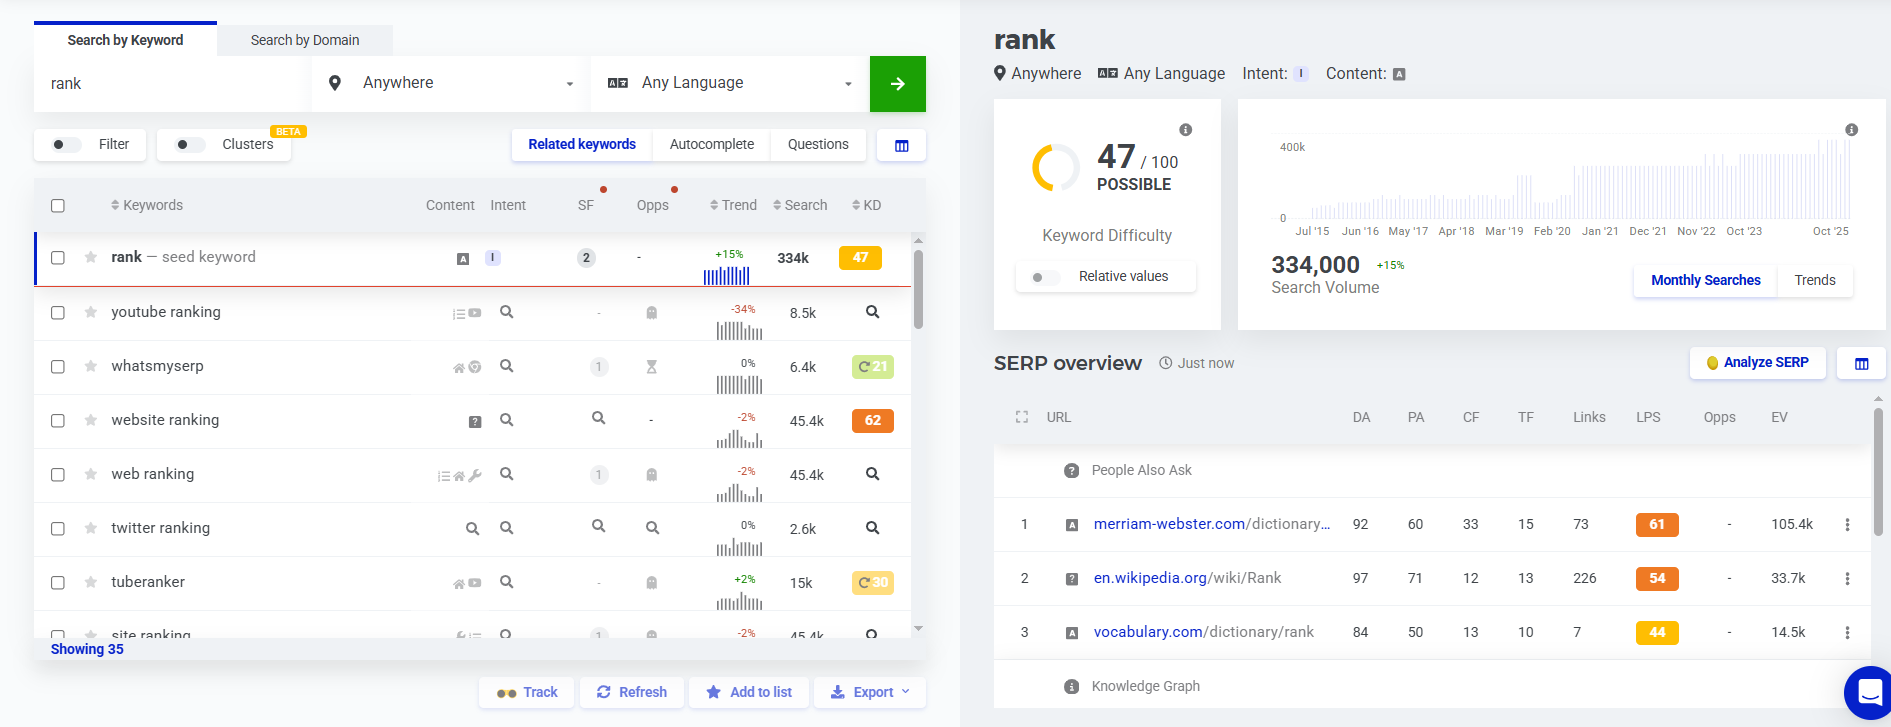The width and height of the screenshot is (1891, 727).
Task: Check the whatsmyserp row checkbox
Action: coord(58,367)
